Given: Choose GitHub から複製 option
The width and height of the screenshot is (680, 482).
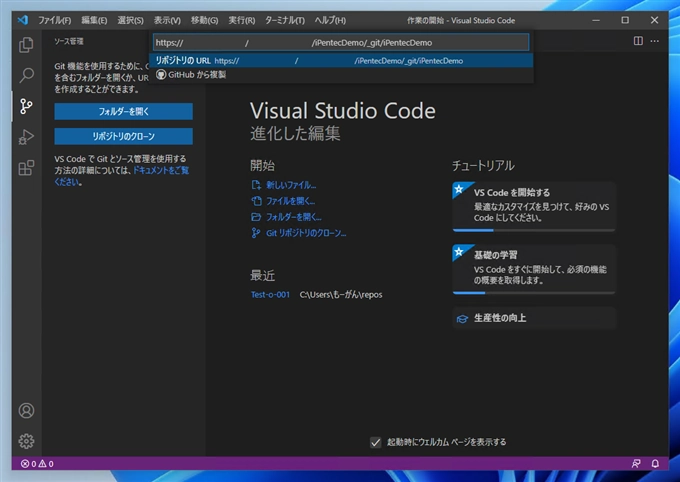Looking at the screenshot, I should pos(341,75).
